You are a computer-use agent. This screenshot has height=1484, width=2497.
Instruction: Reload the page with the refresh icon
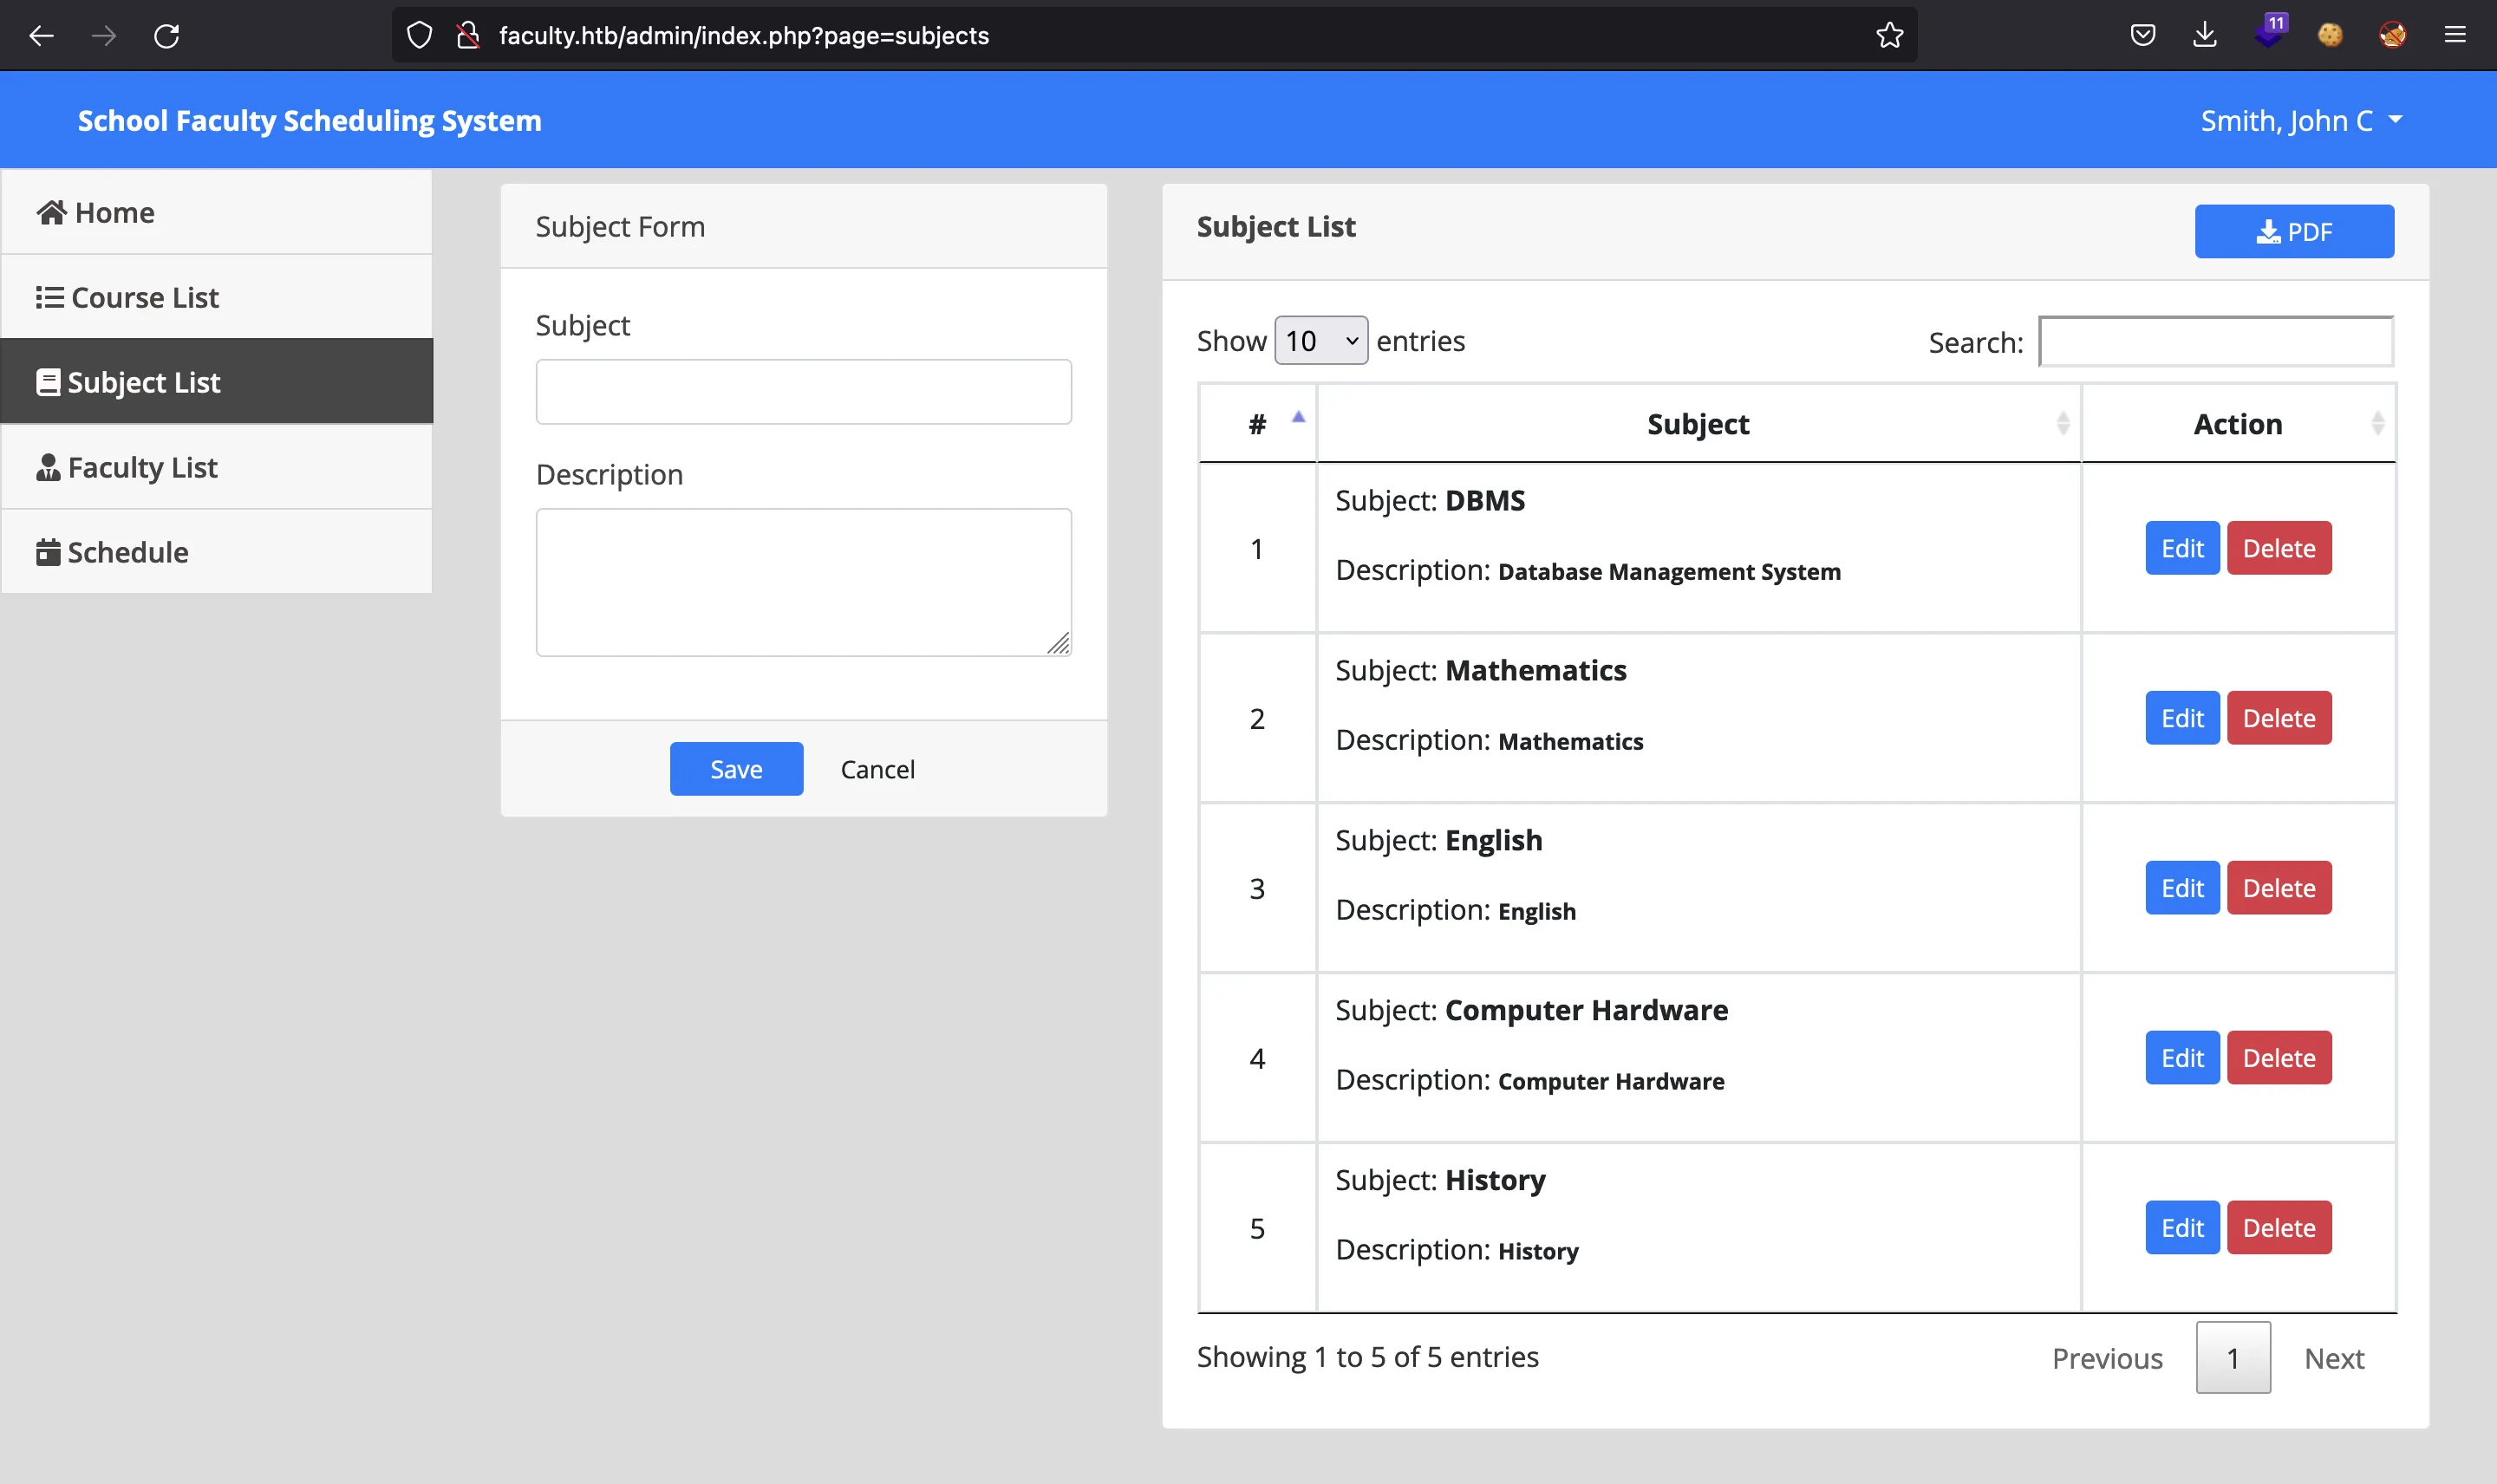[x=167, y=36]
